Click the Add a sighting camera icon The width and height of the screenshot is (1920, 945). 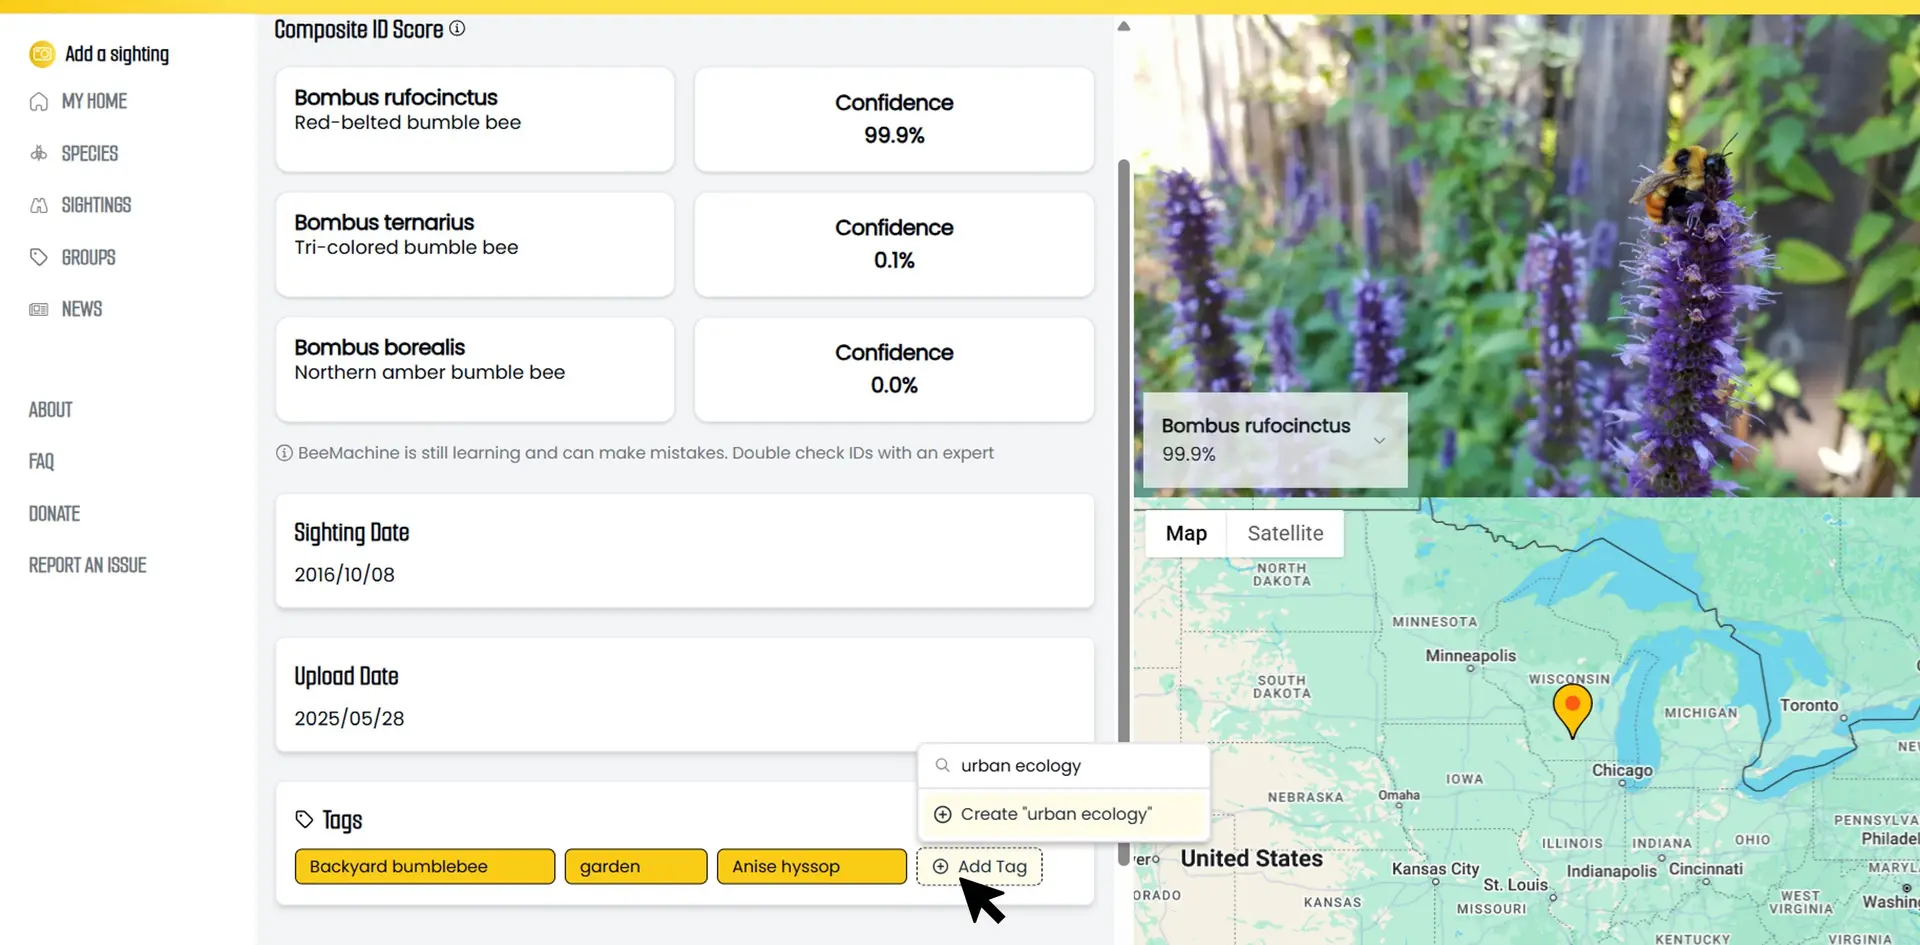(41, 54)
